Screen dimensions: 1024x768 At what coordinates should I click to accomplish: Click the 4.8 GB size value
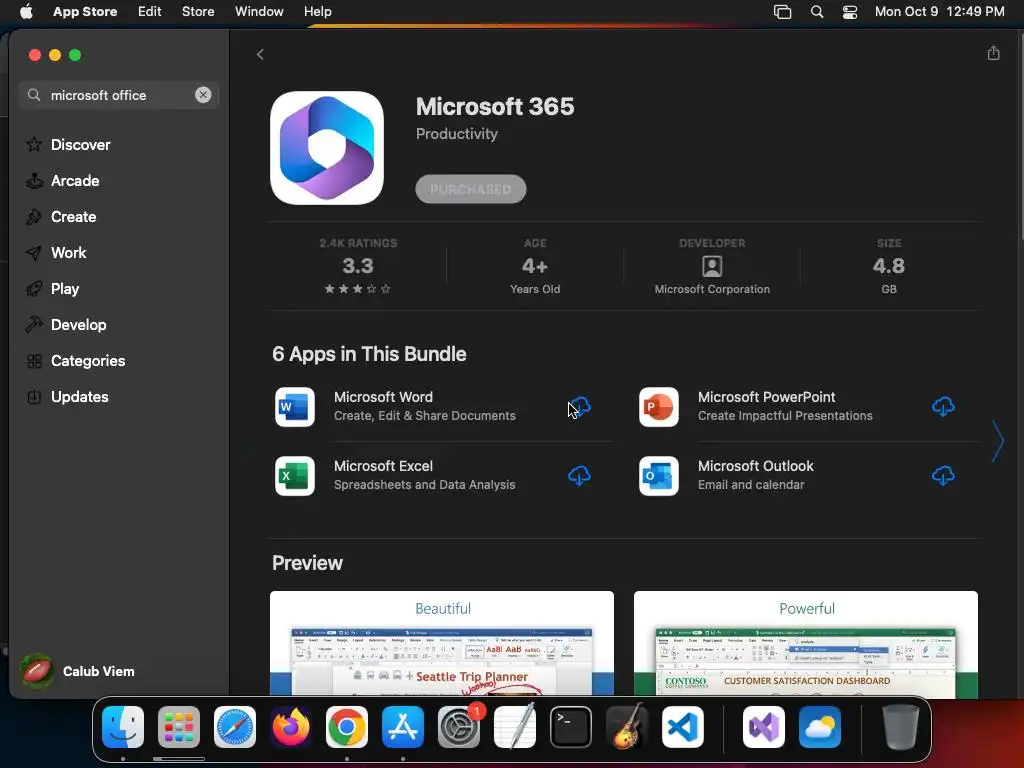pos(889,266)
